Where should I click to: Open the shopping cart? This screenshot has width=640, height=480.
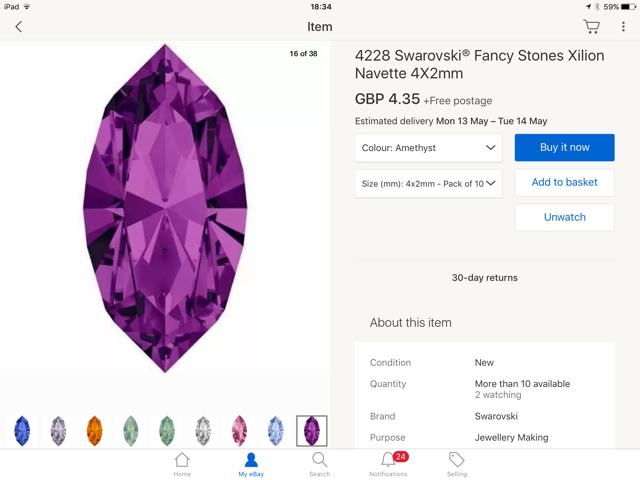(x=591, y=27)
